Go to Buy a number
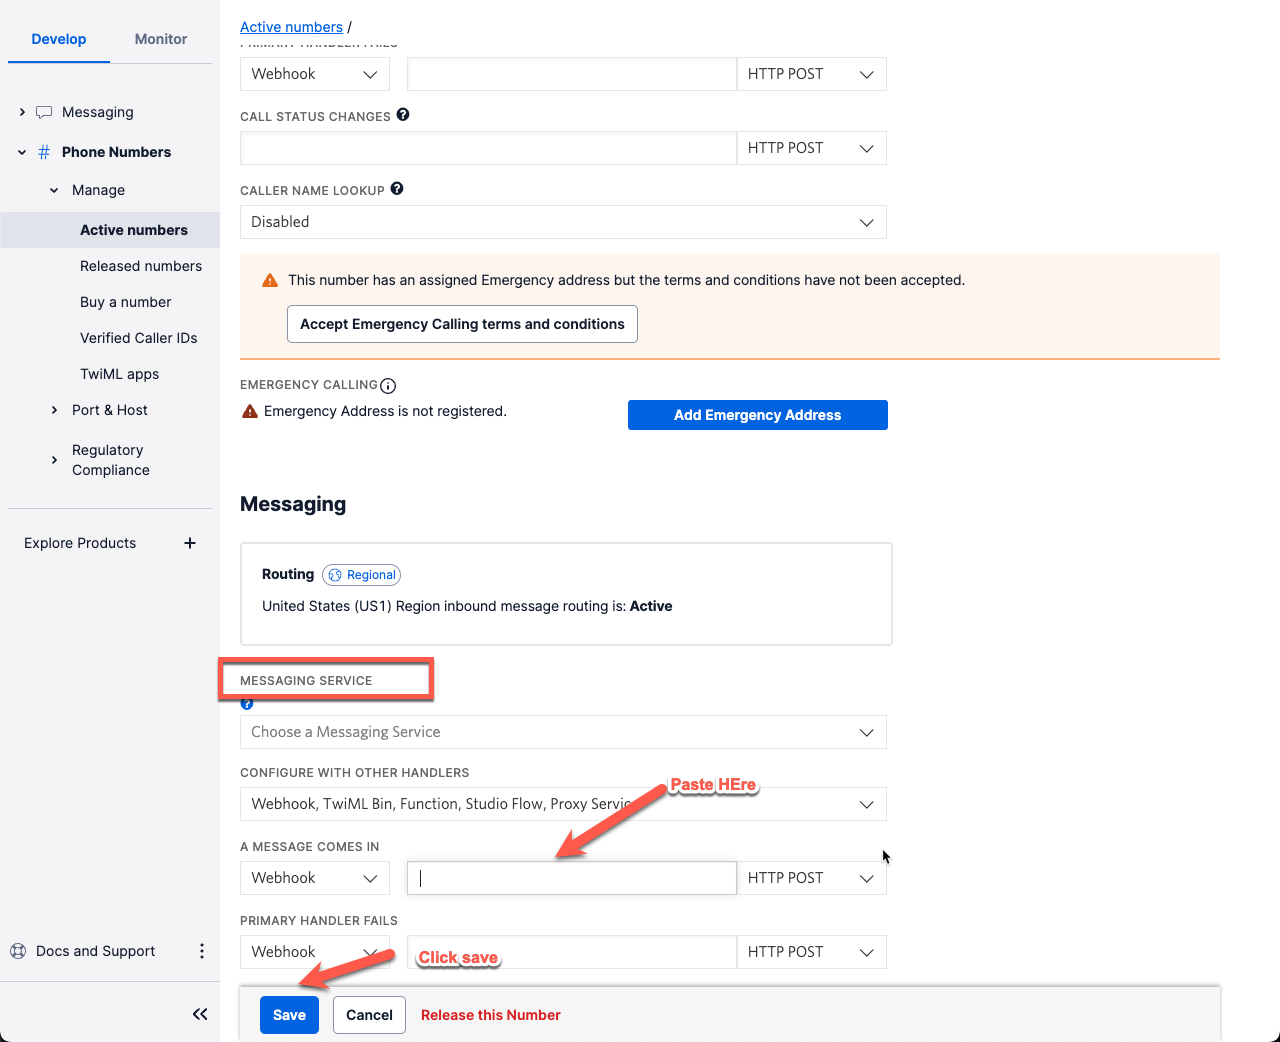This screenshot has width=1280, height=1042. click(126, 302)
